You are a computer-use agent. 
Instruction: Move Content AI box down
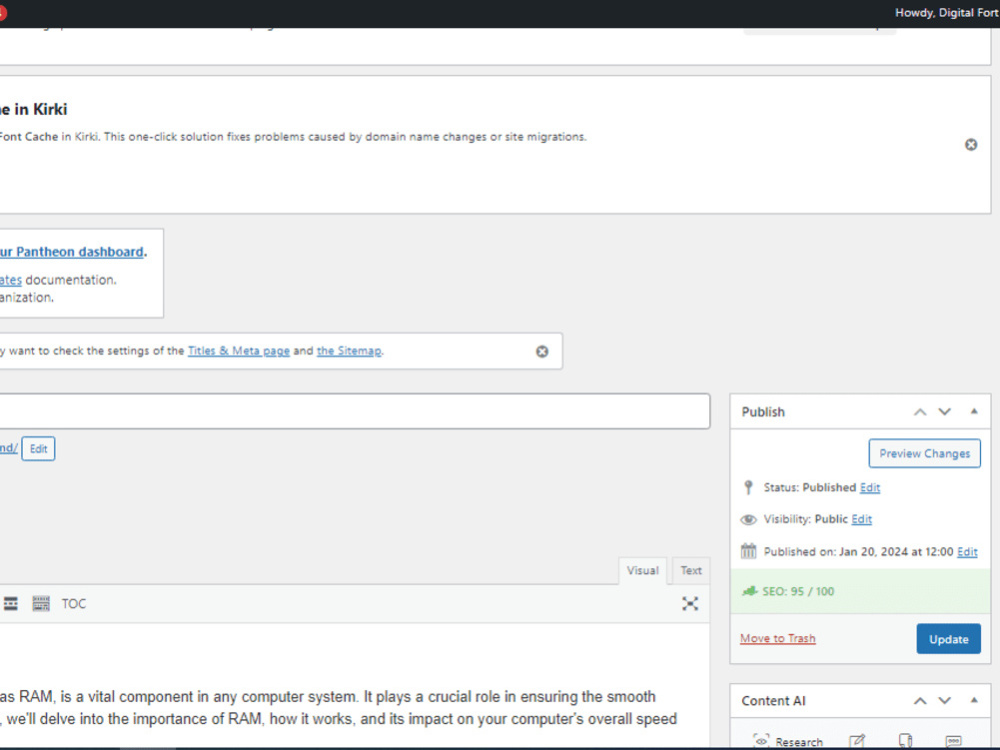945,700
